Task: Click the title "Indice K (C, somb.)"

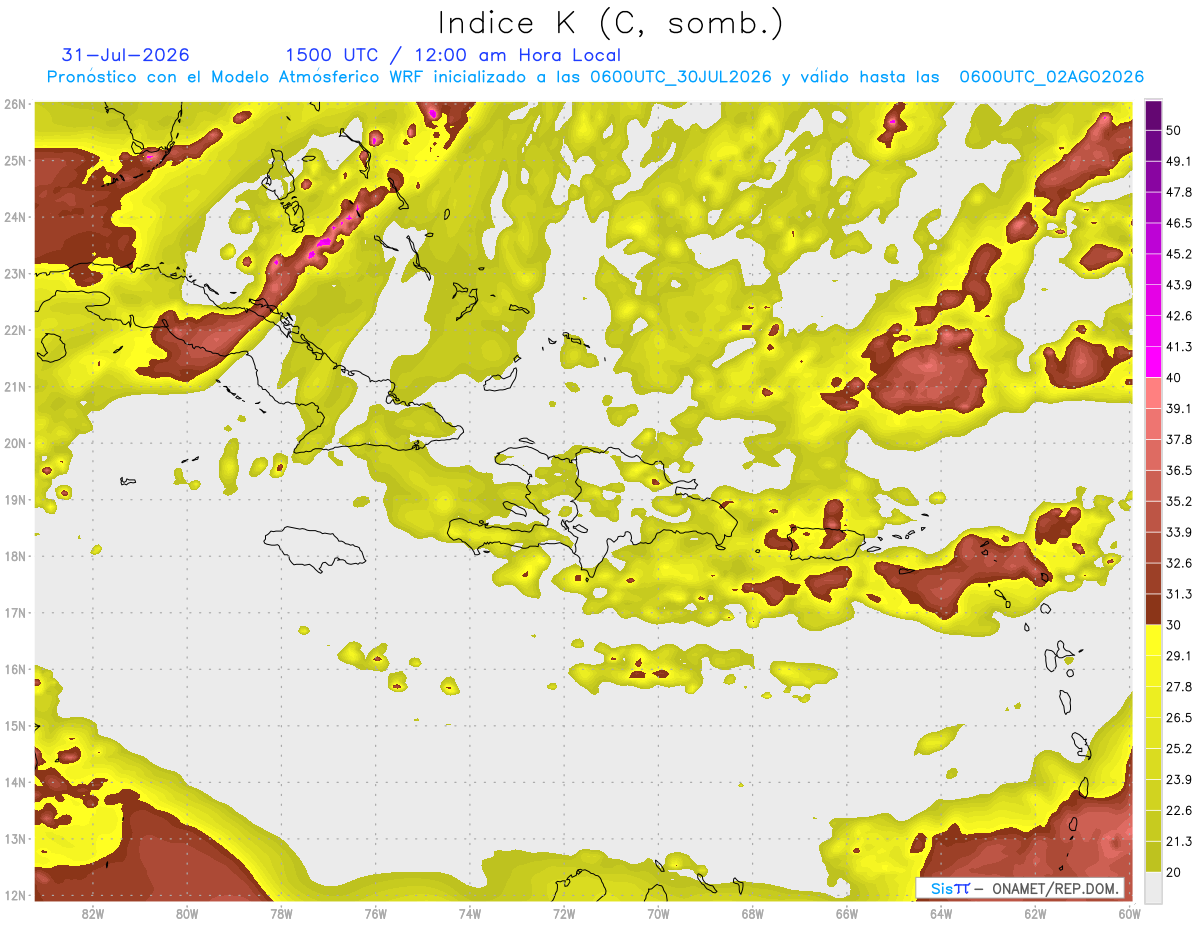Action: click(x=611, y=23)
